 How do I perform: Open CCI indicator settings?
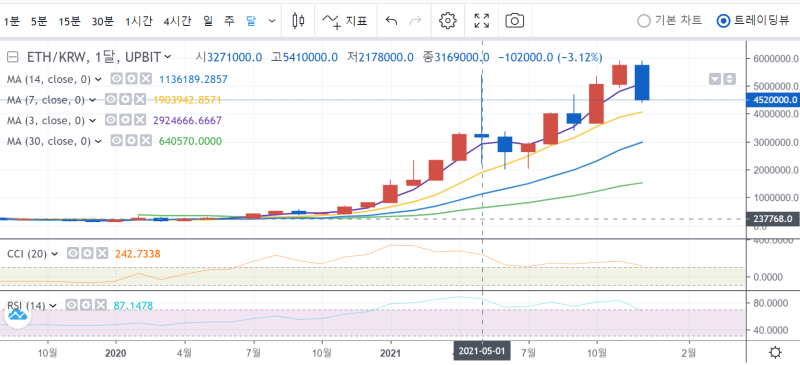88,253
